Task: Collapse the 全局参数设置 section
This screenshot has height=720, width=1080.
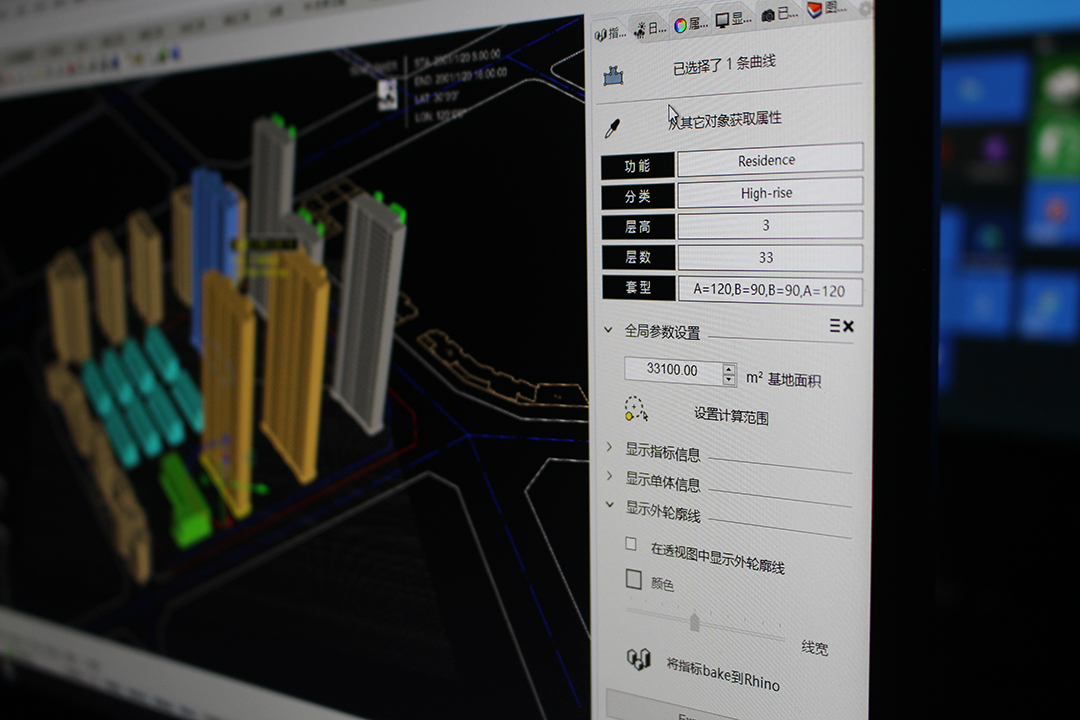Action: [608, 329]
